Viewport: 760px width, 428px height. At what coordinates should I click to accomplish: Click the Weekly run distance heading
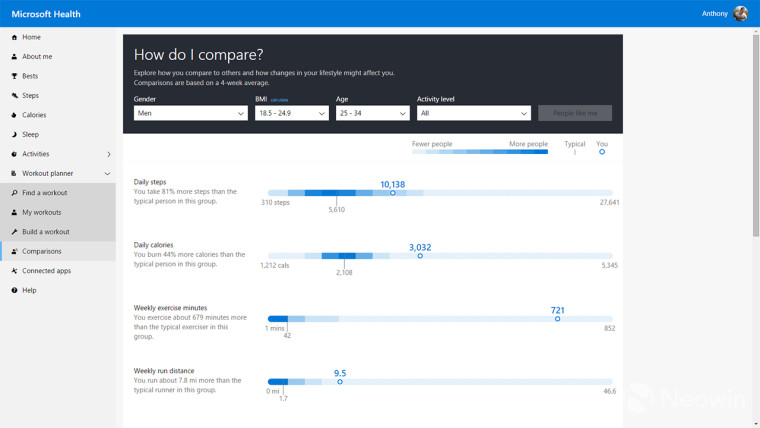click(x=164, y=371)
